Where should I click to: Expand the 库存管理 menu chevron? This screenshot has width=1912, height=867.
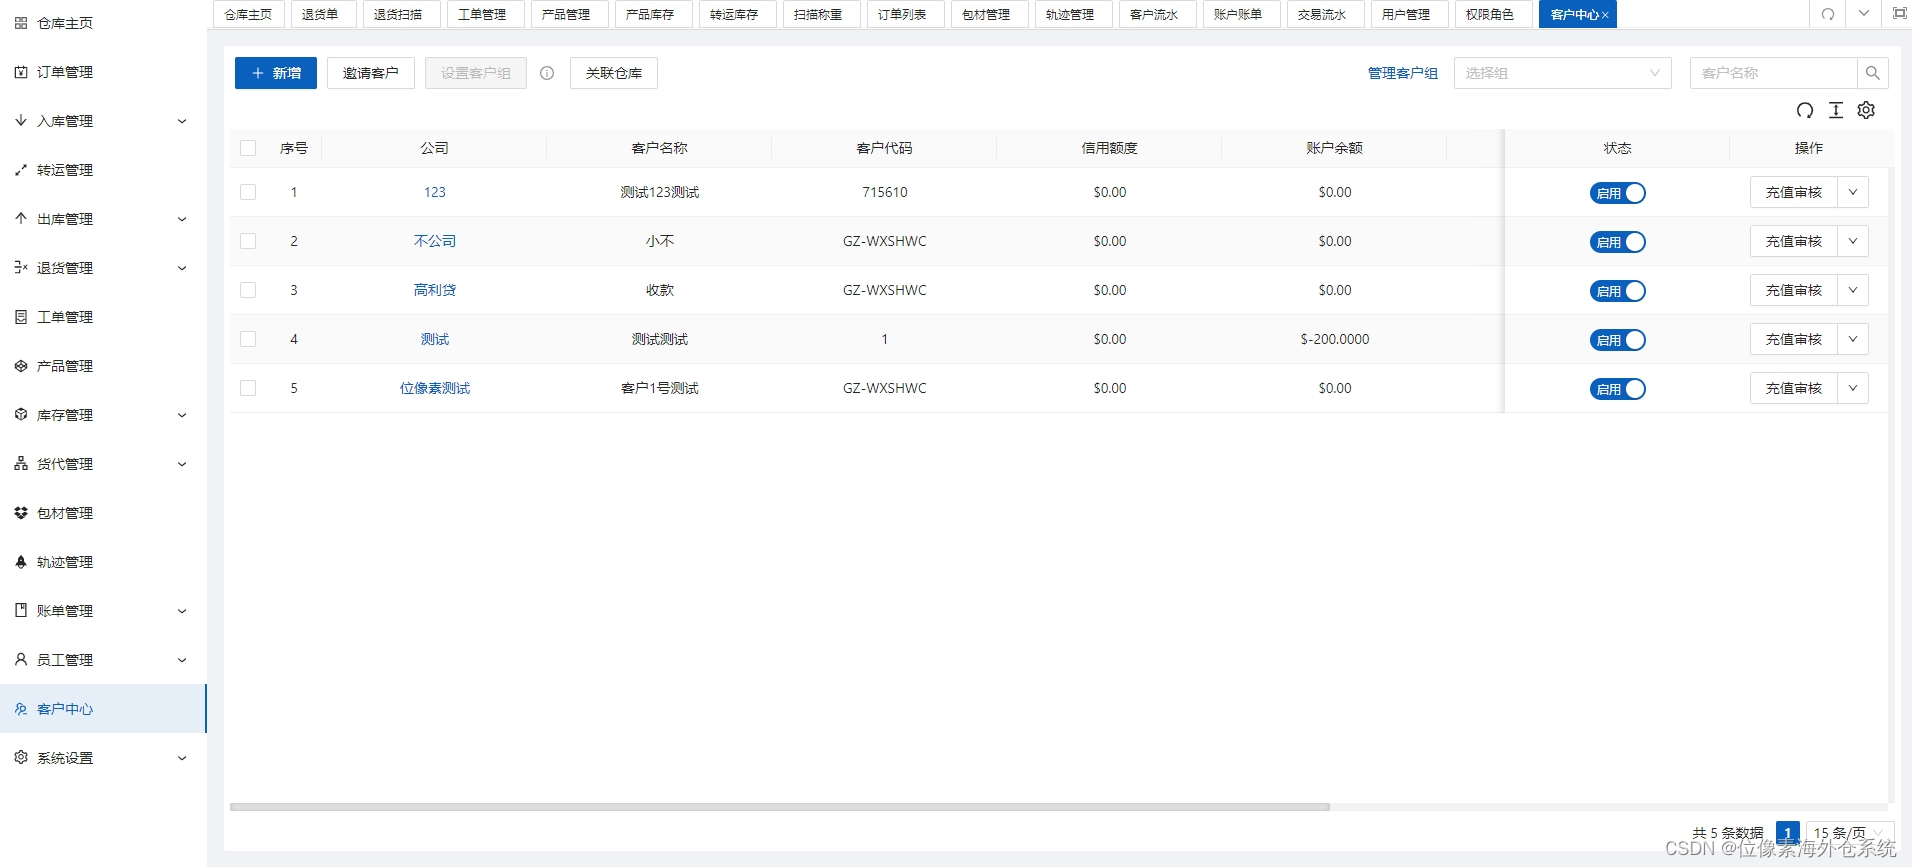pyautogui.click(x=182, y=415)
